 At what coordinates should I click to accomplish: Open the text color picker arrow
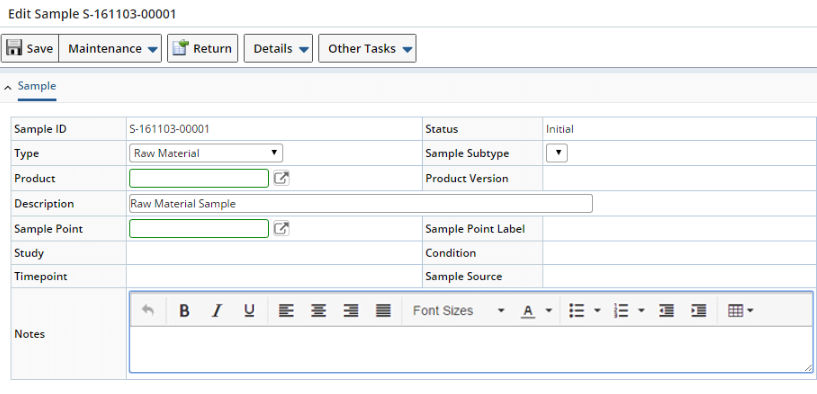[x=549, y=311]
